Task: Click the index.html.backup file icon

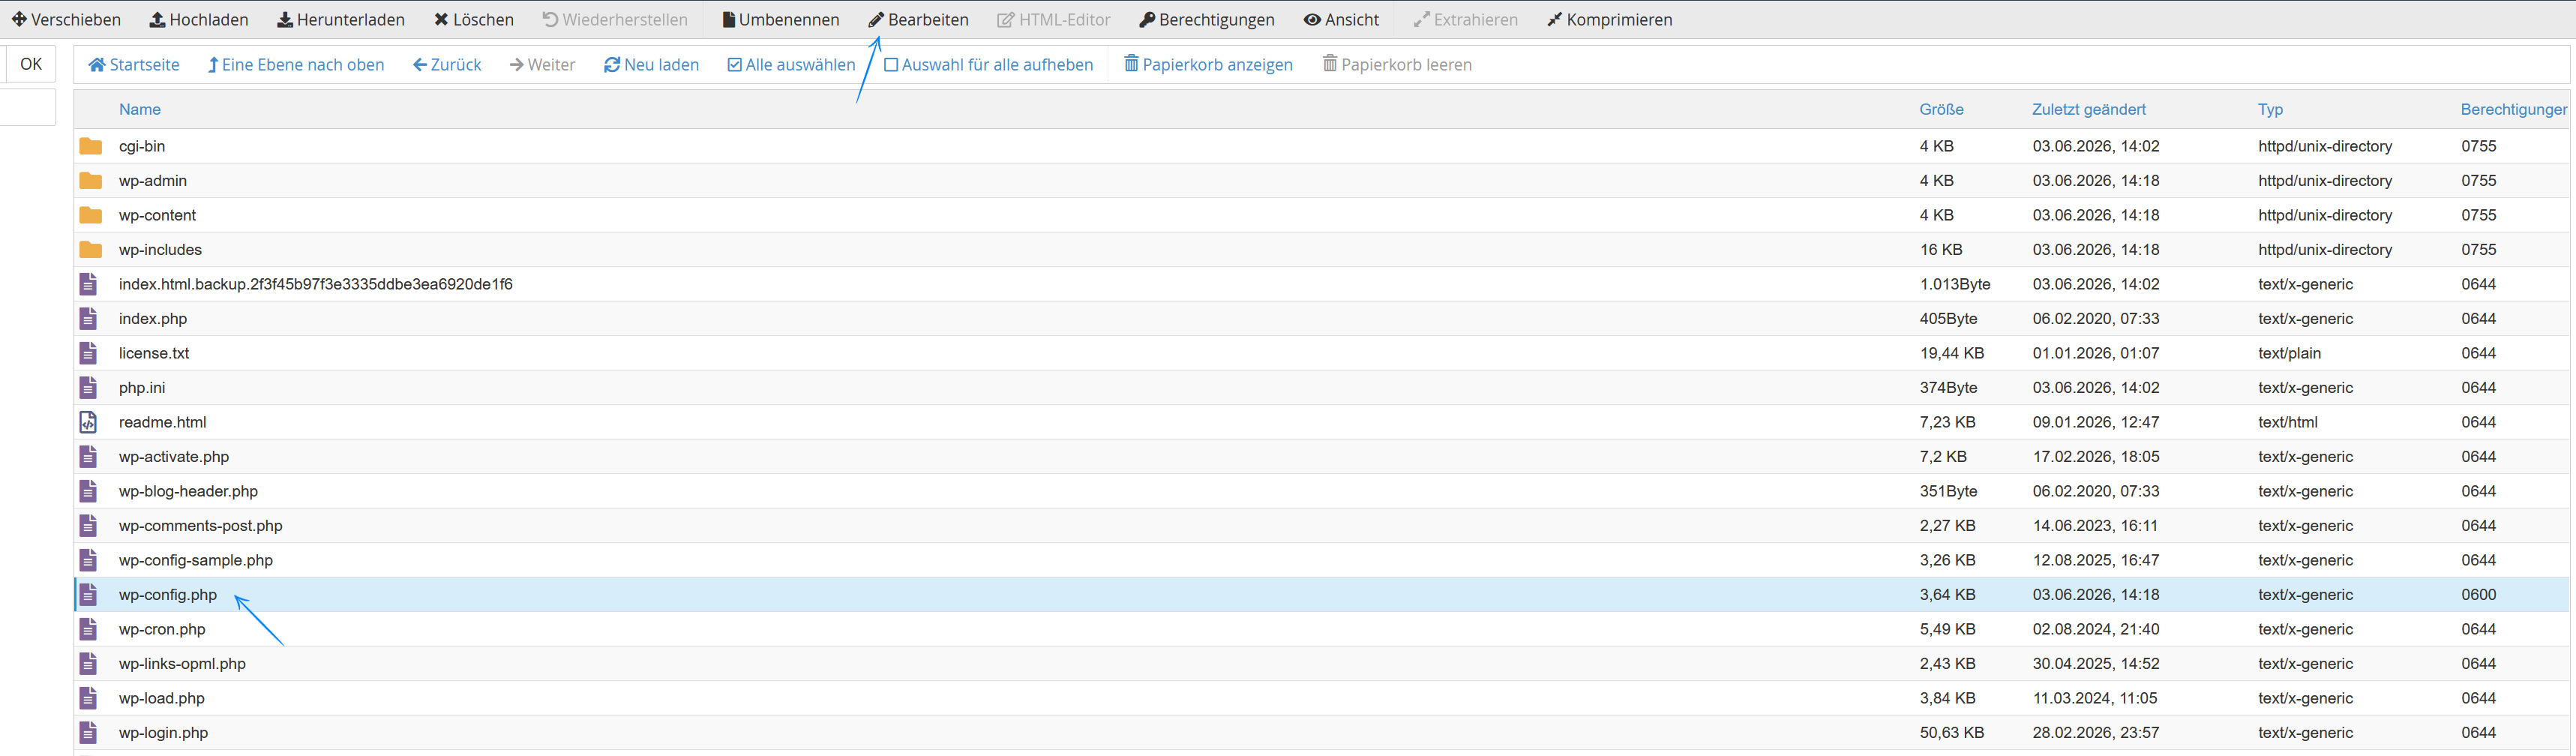Action: tap(88, 284)
